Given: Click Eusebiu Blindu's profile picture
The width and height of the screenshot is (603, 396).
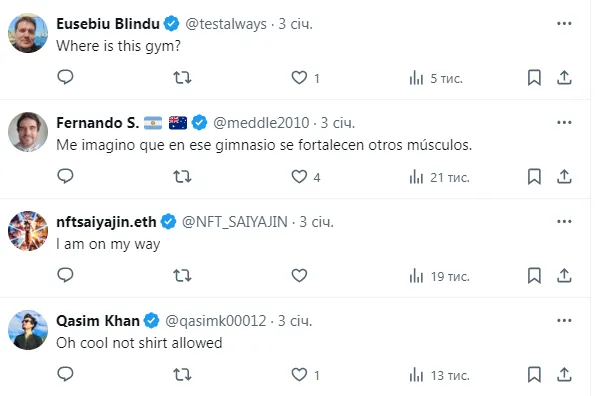Looking at the screenshot, I should [x=28, y=33].
